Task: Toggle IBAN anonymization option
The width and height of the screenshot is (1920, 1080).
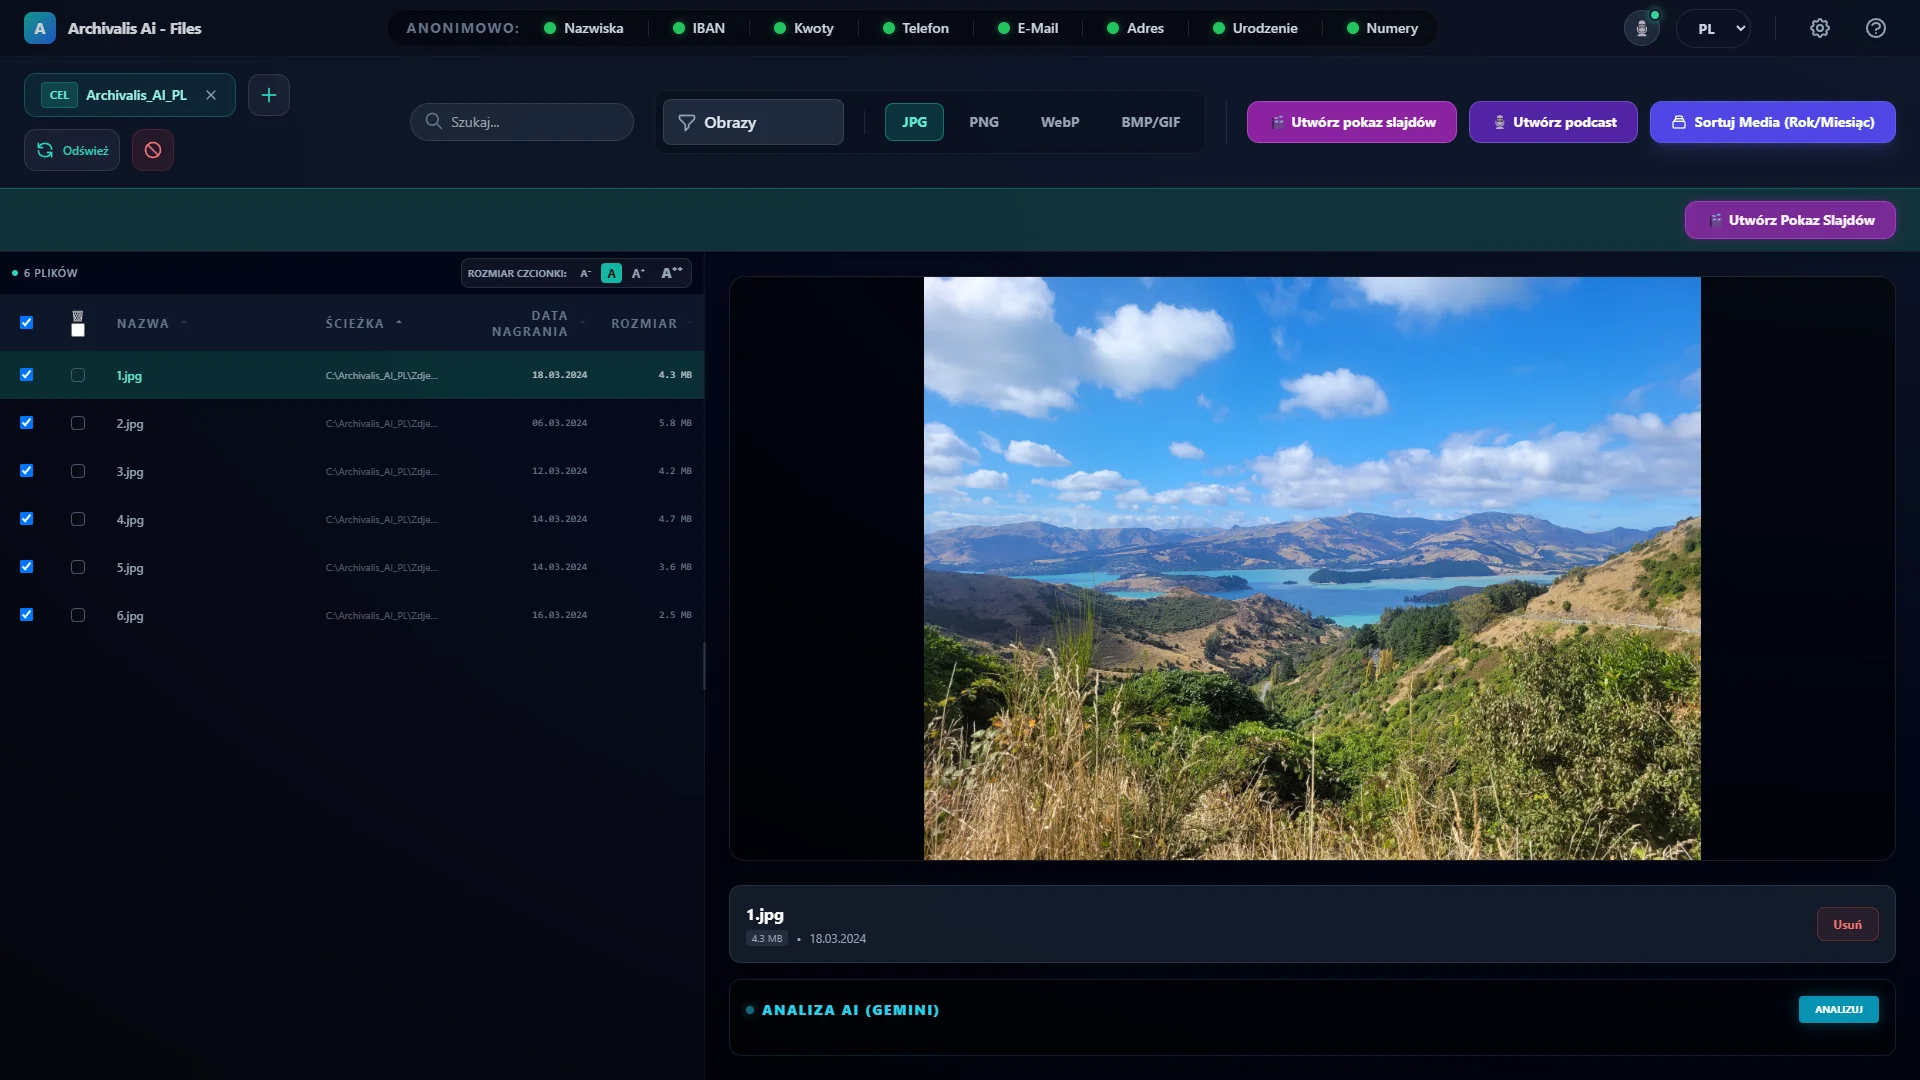Action: (x=699, y=28)
